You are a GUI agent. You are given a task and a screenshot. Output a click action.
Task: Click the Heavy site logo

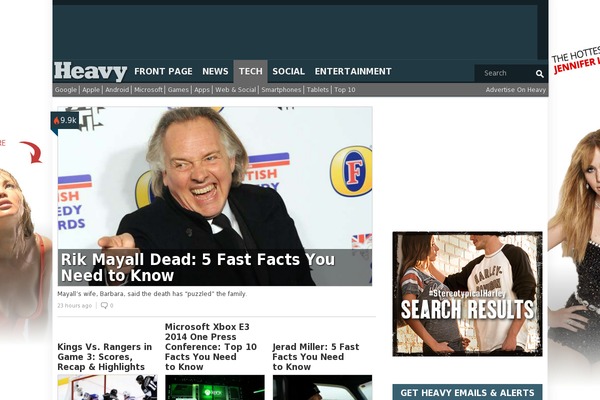90,72
